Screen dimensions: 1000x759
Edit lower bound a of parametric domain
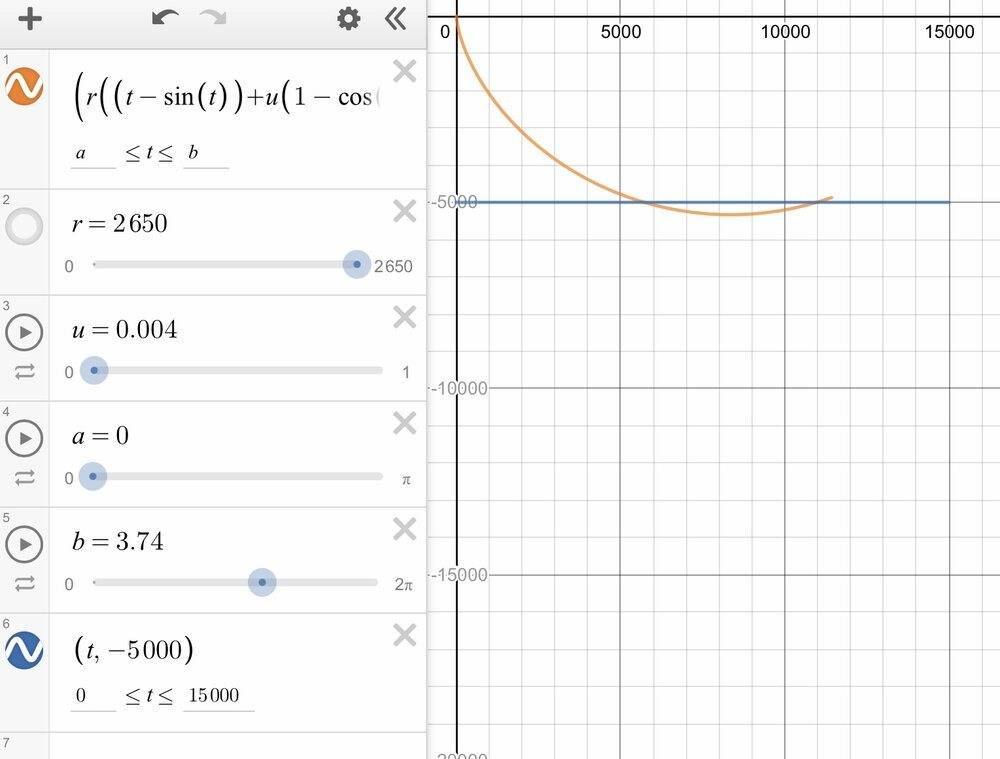93,153
